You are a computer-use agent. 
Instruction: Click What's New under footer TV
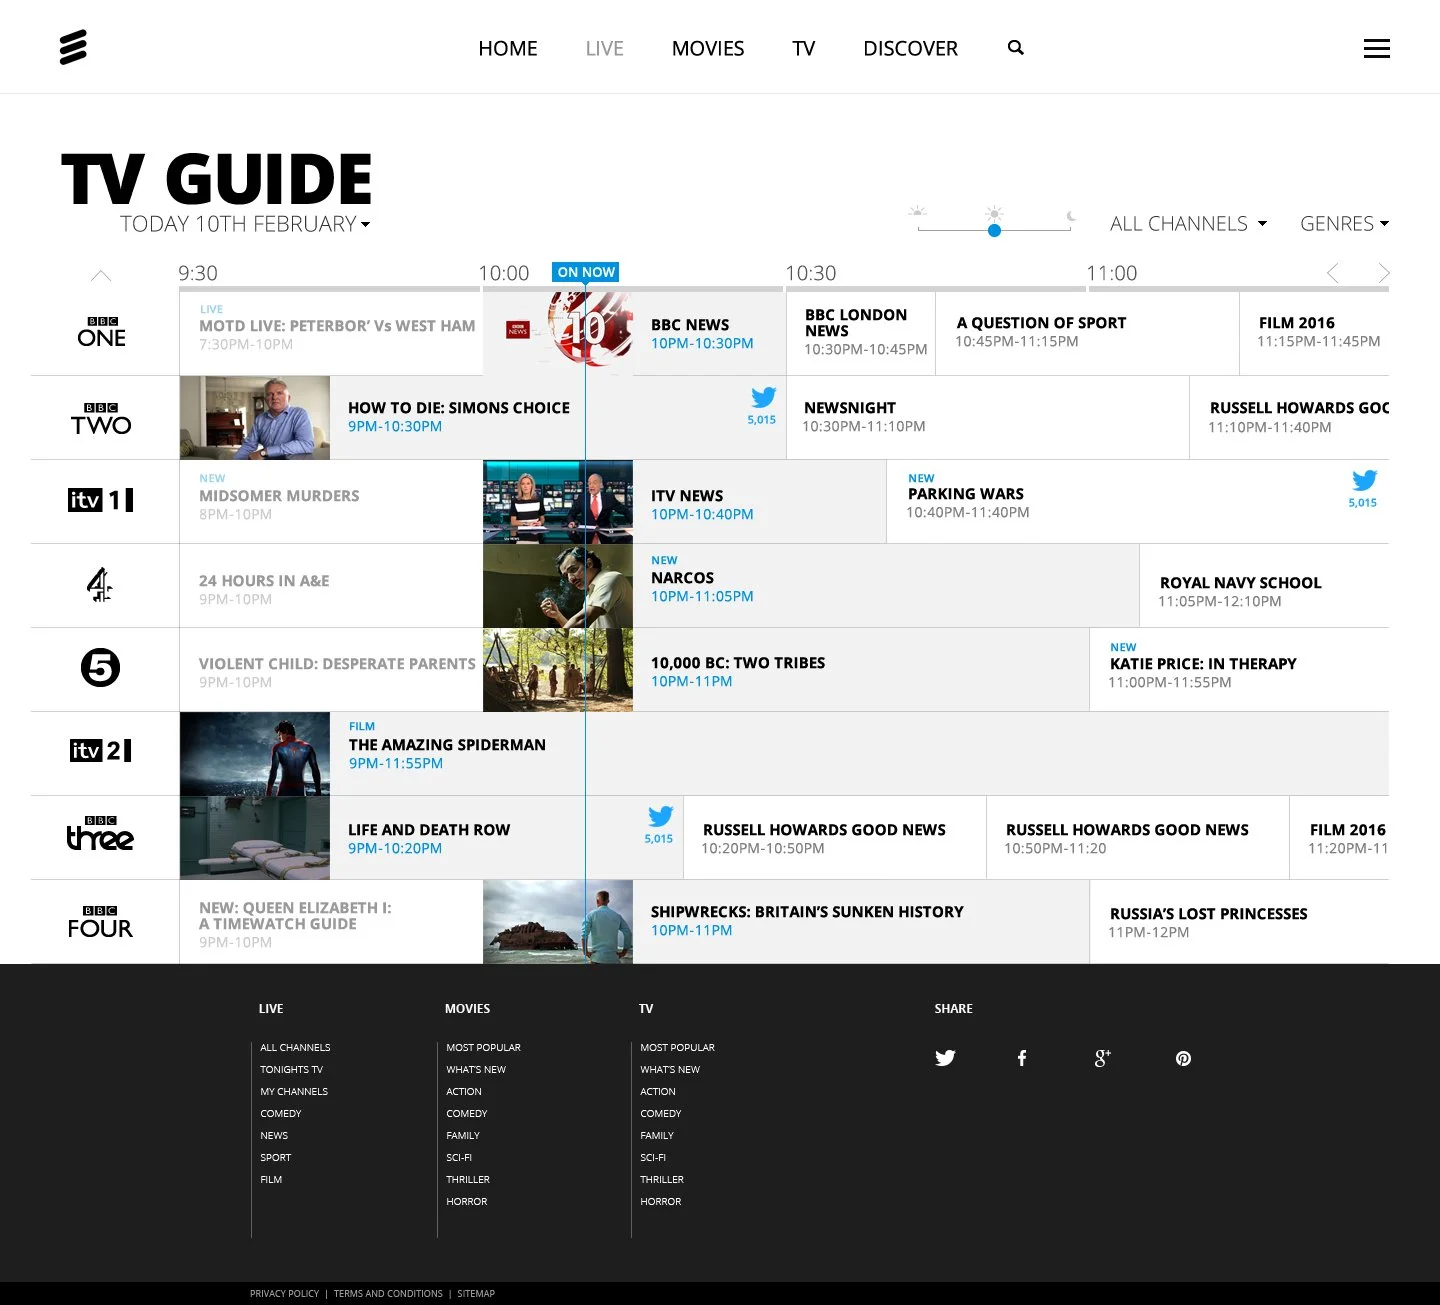(670, 1069)
